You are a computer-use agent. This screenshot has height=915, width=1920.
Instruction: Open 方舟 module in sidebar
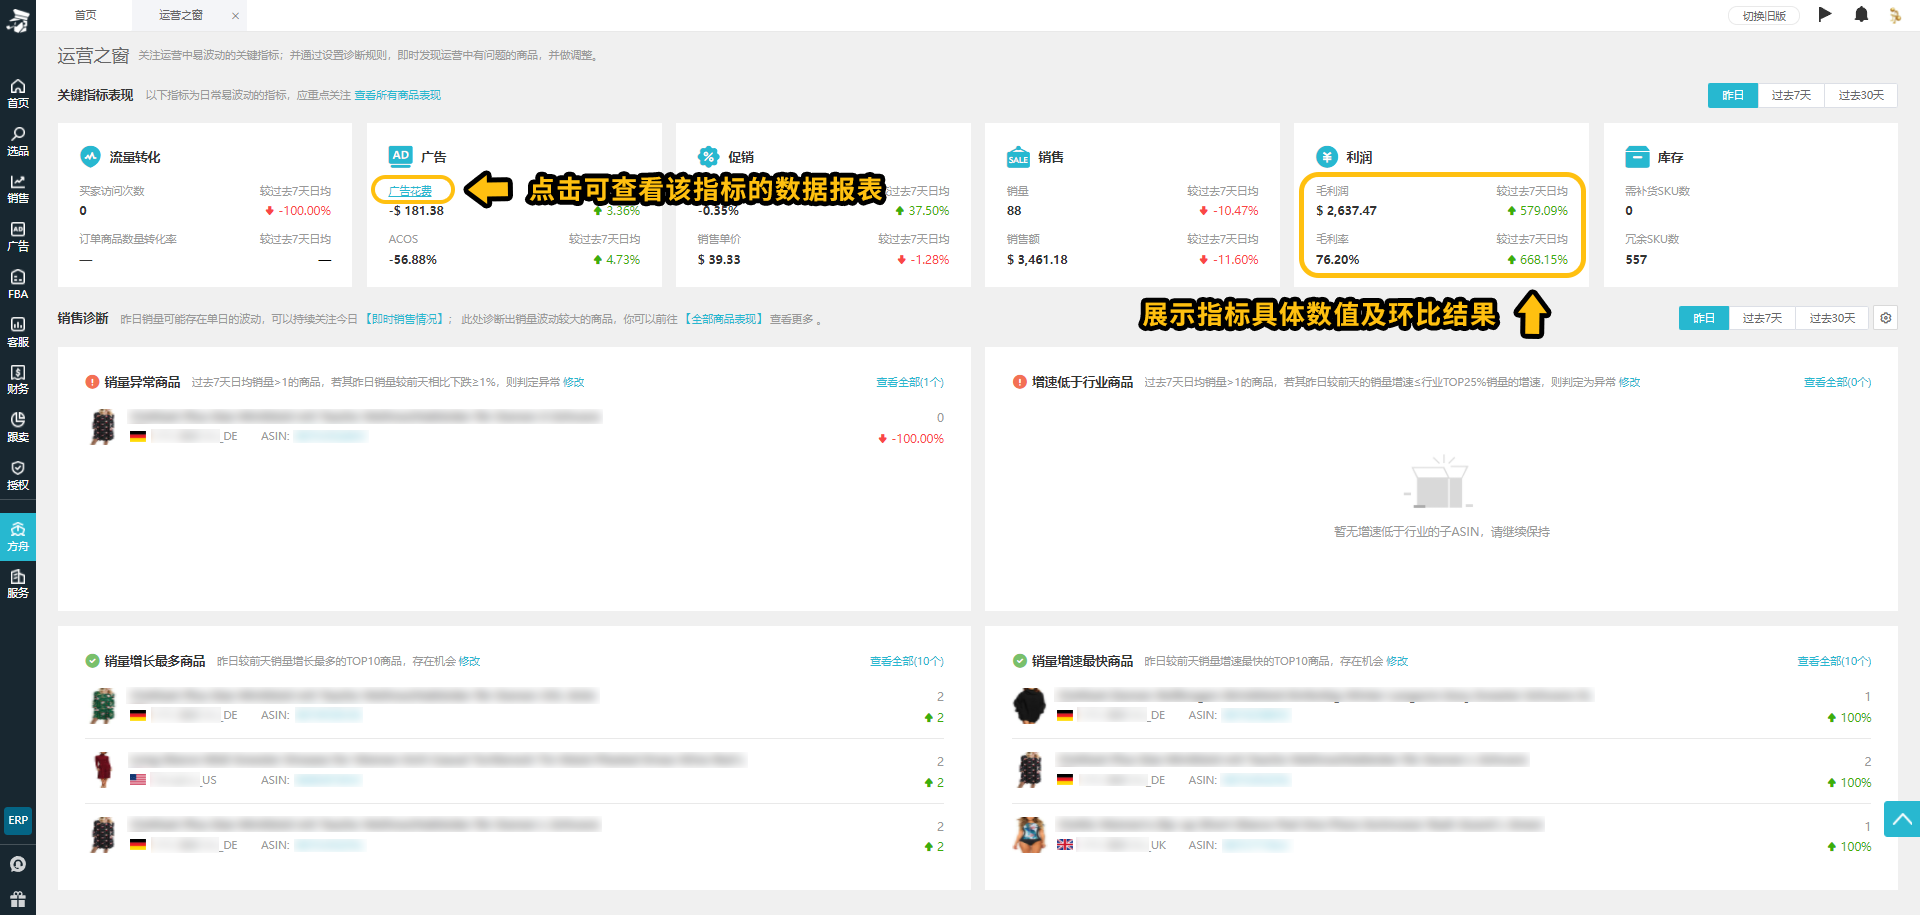[18, 536]
